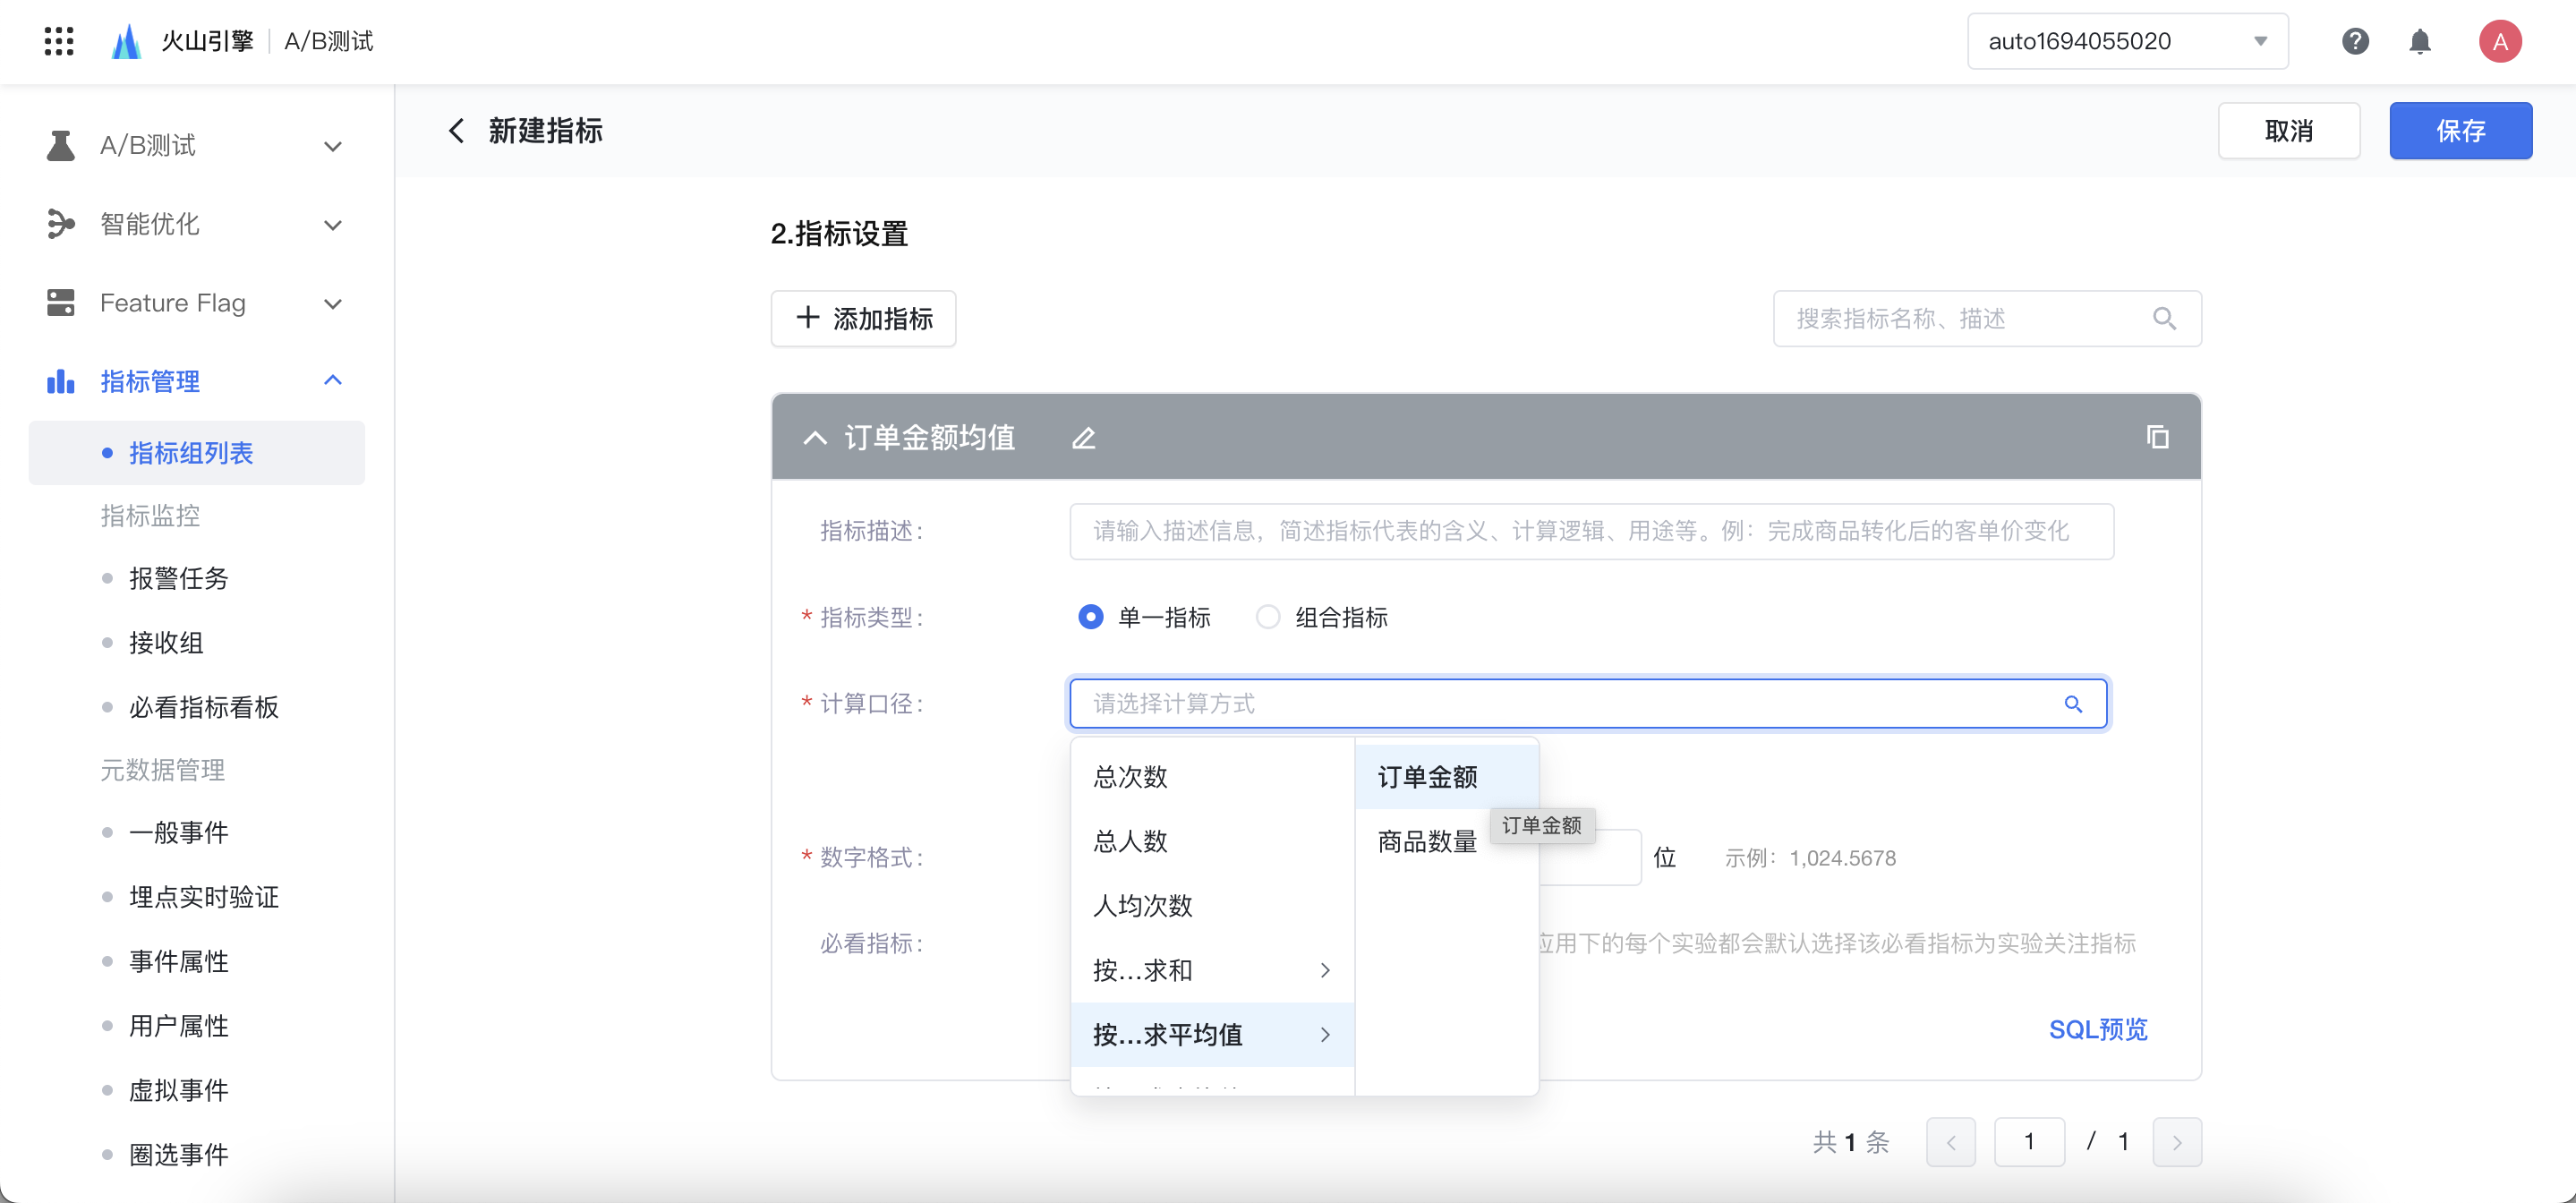Open the help question mark icon

(x=2355, y=41)
